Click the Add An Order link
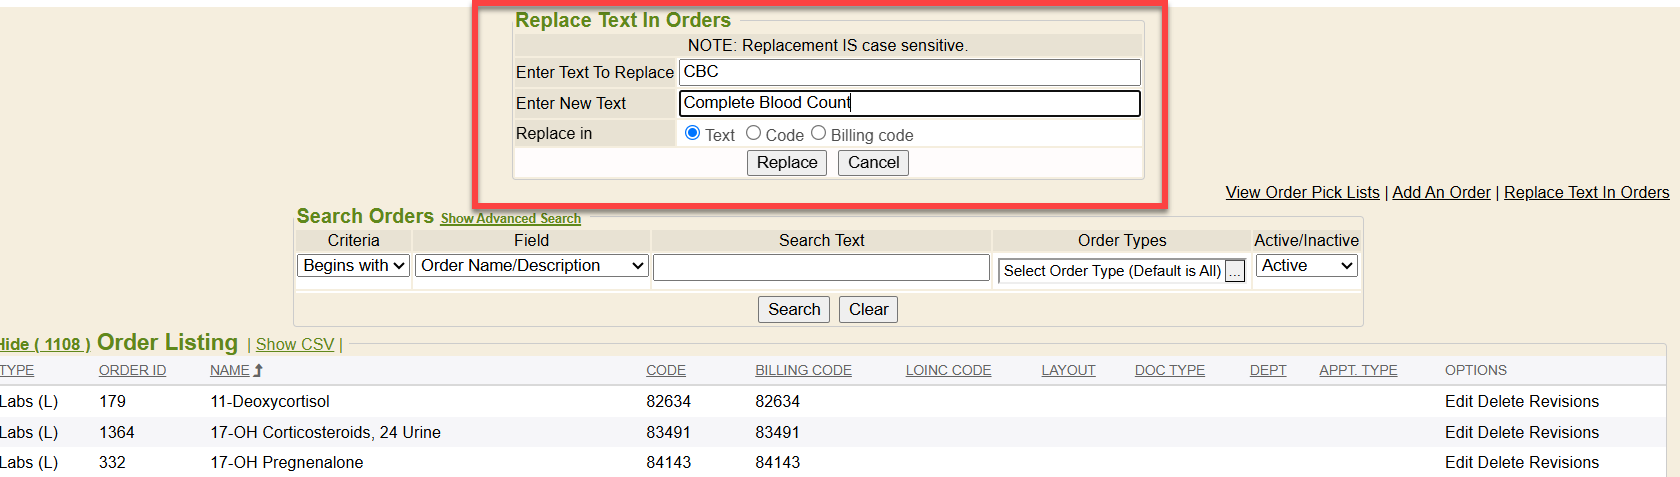The height and width of the screenshot is (477, 1680). tap(1441, 193)
